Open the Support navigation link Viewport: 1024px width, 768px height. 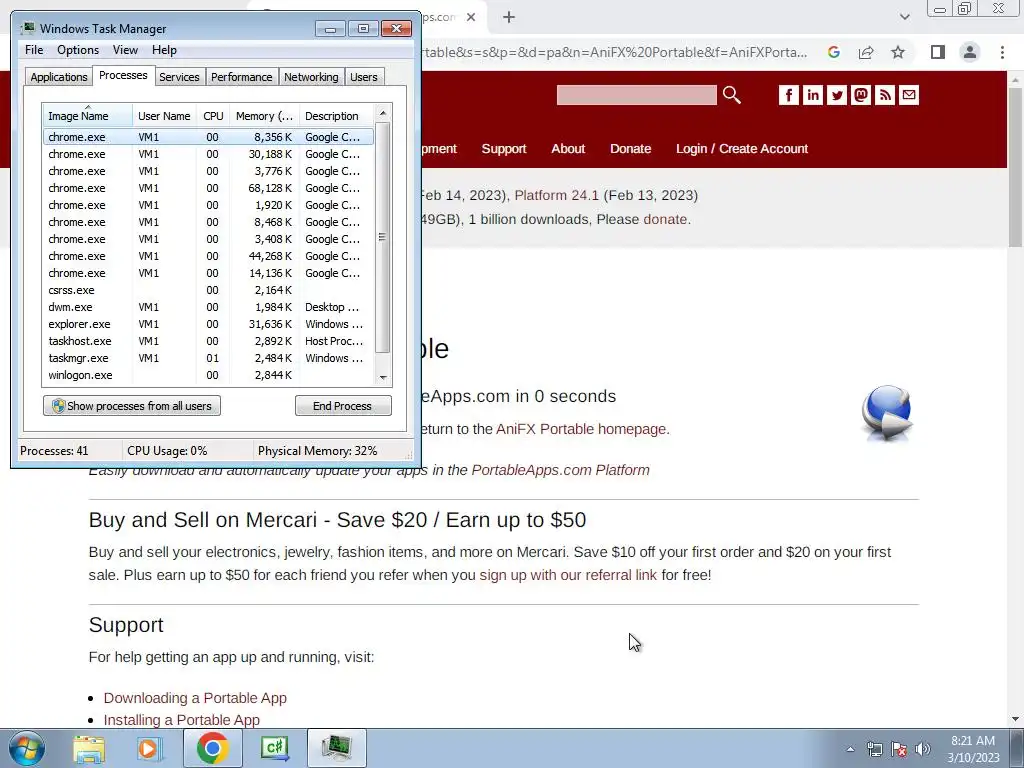coord(504,149)
